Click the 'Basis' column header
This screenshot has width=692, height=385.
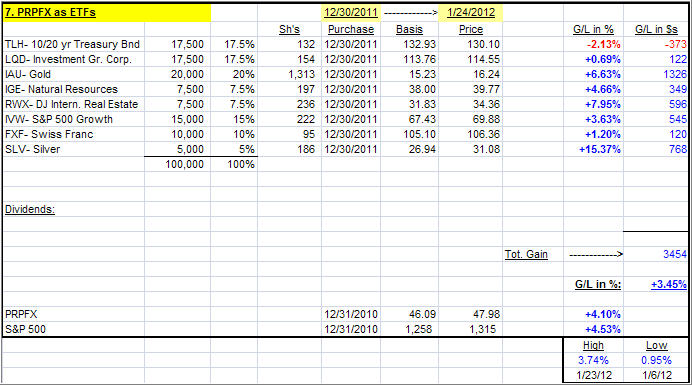409,30
